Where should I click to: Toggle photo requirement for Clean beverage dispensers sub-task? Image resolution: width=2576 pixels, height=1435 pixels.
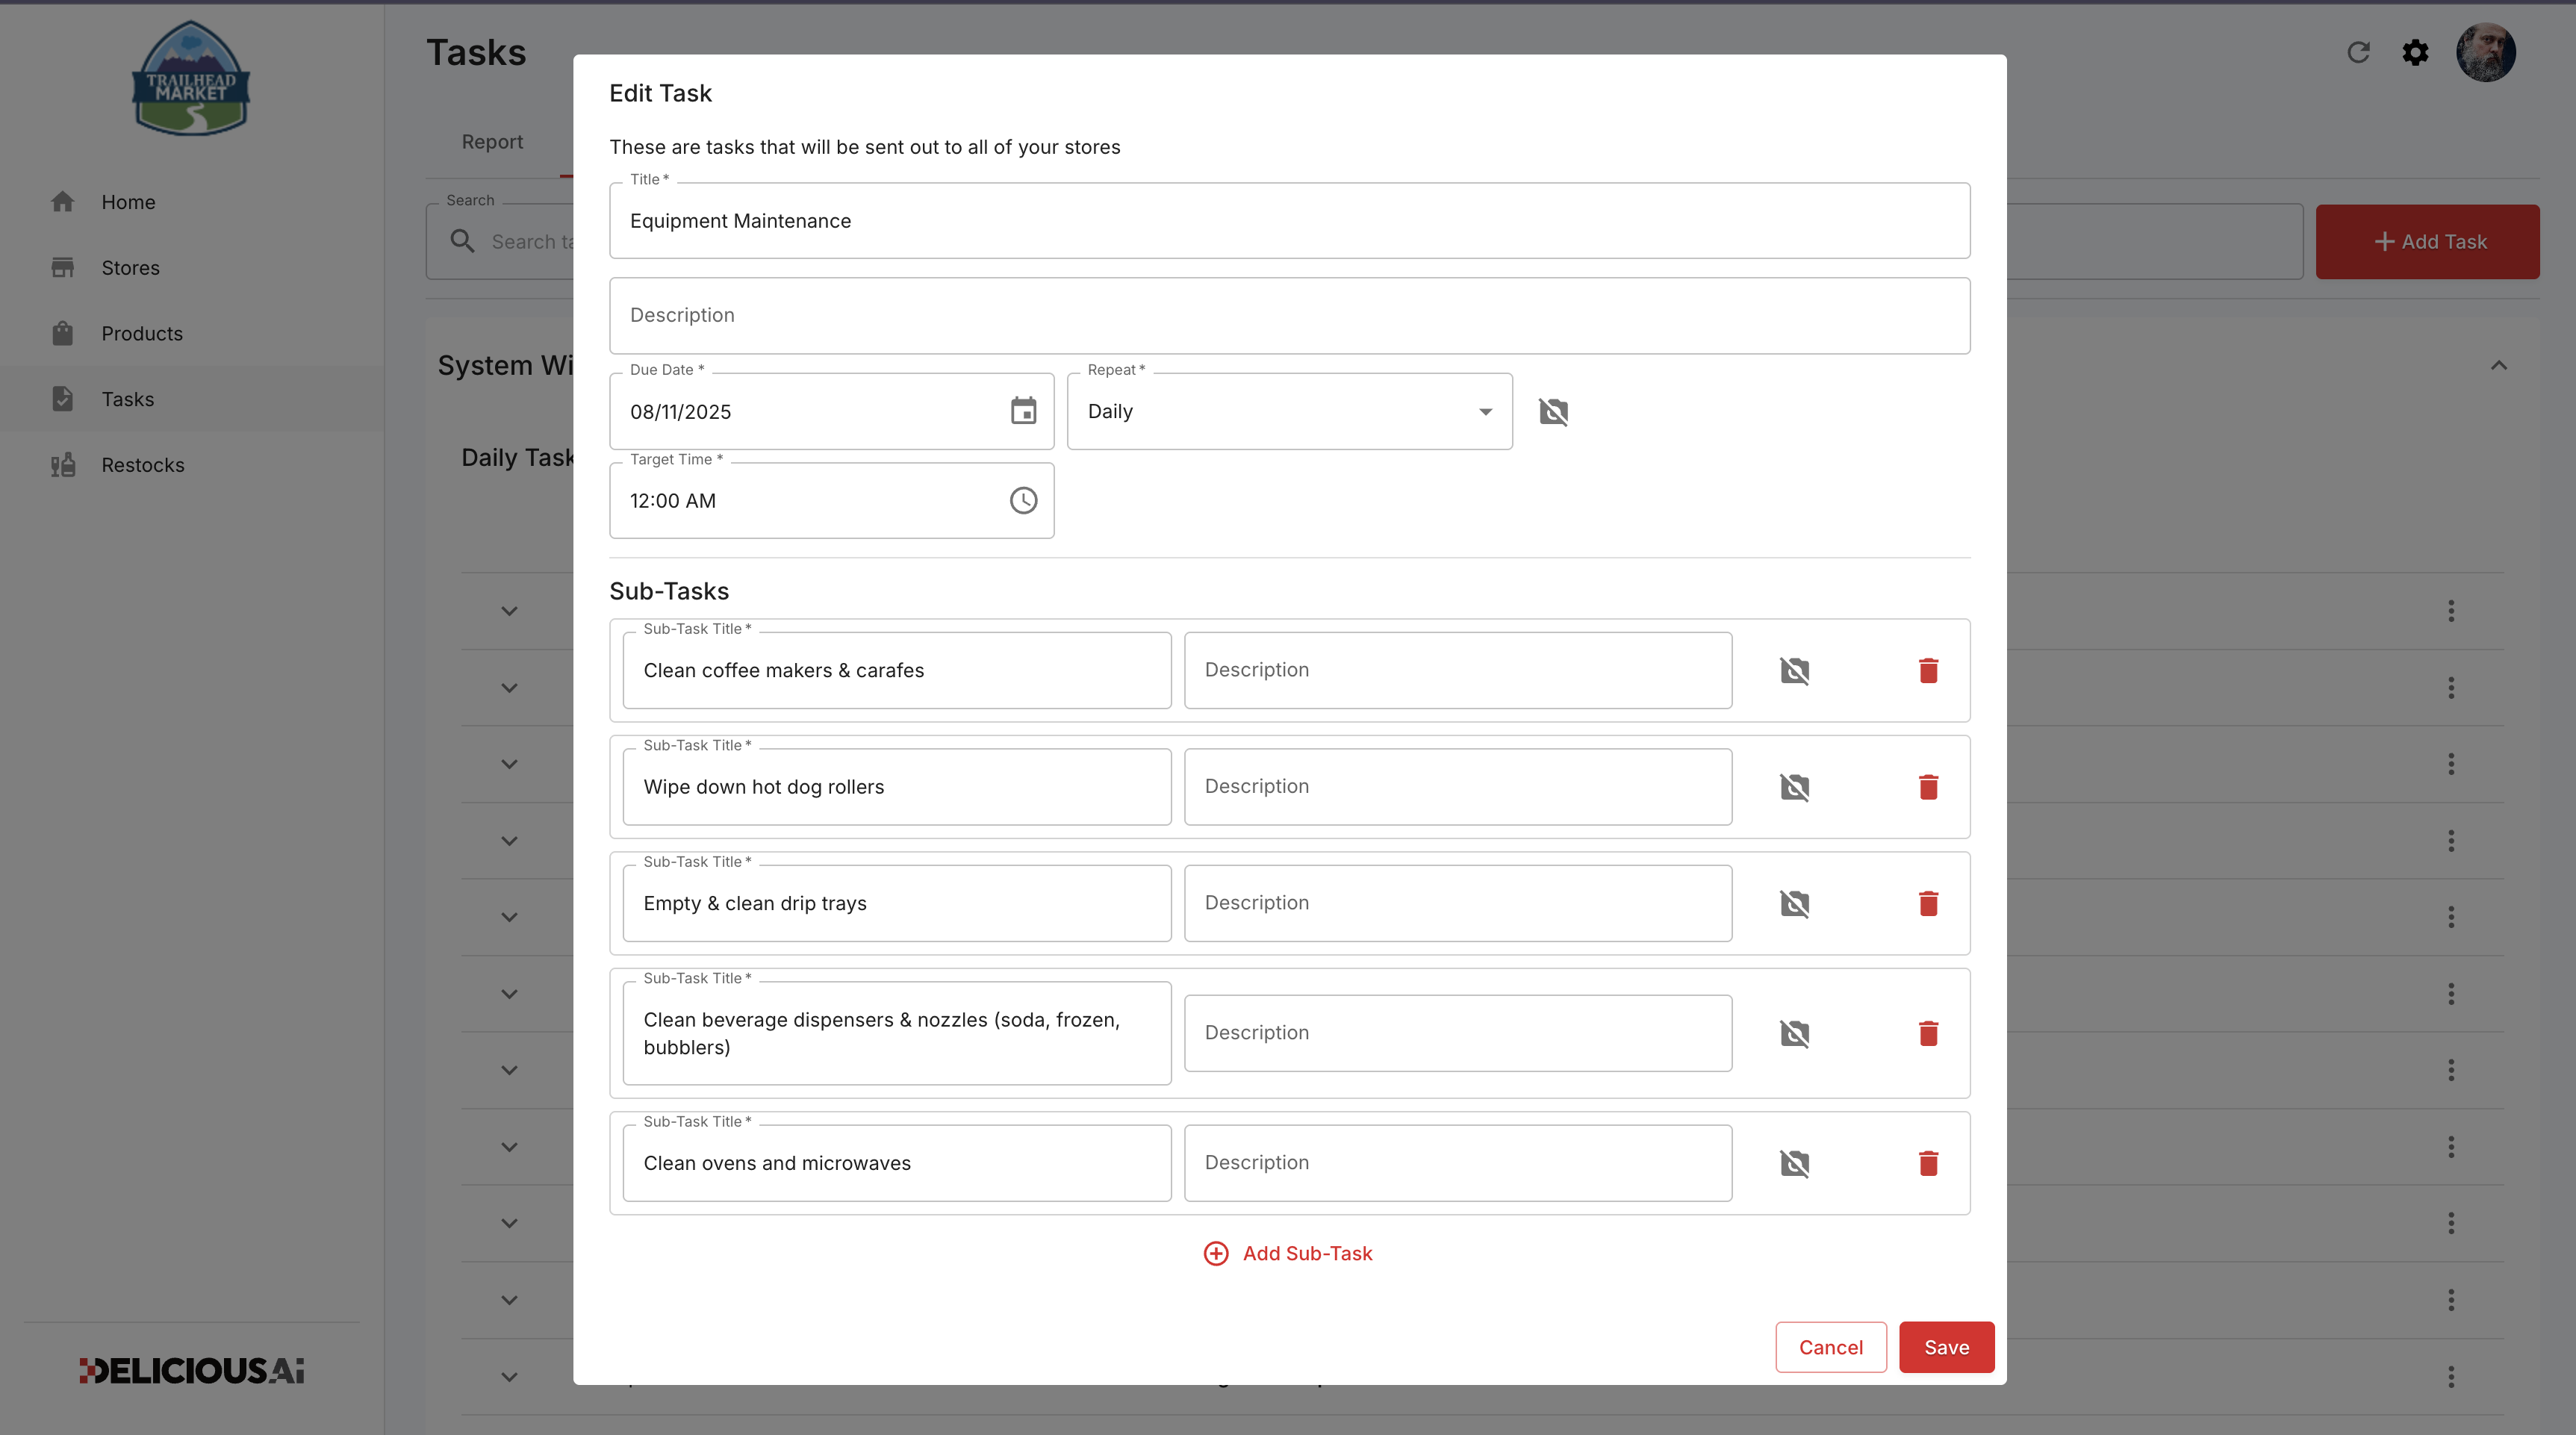tap(1795, 1033)
